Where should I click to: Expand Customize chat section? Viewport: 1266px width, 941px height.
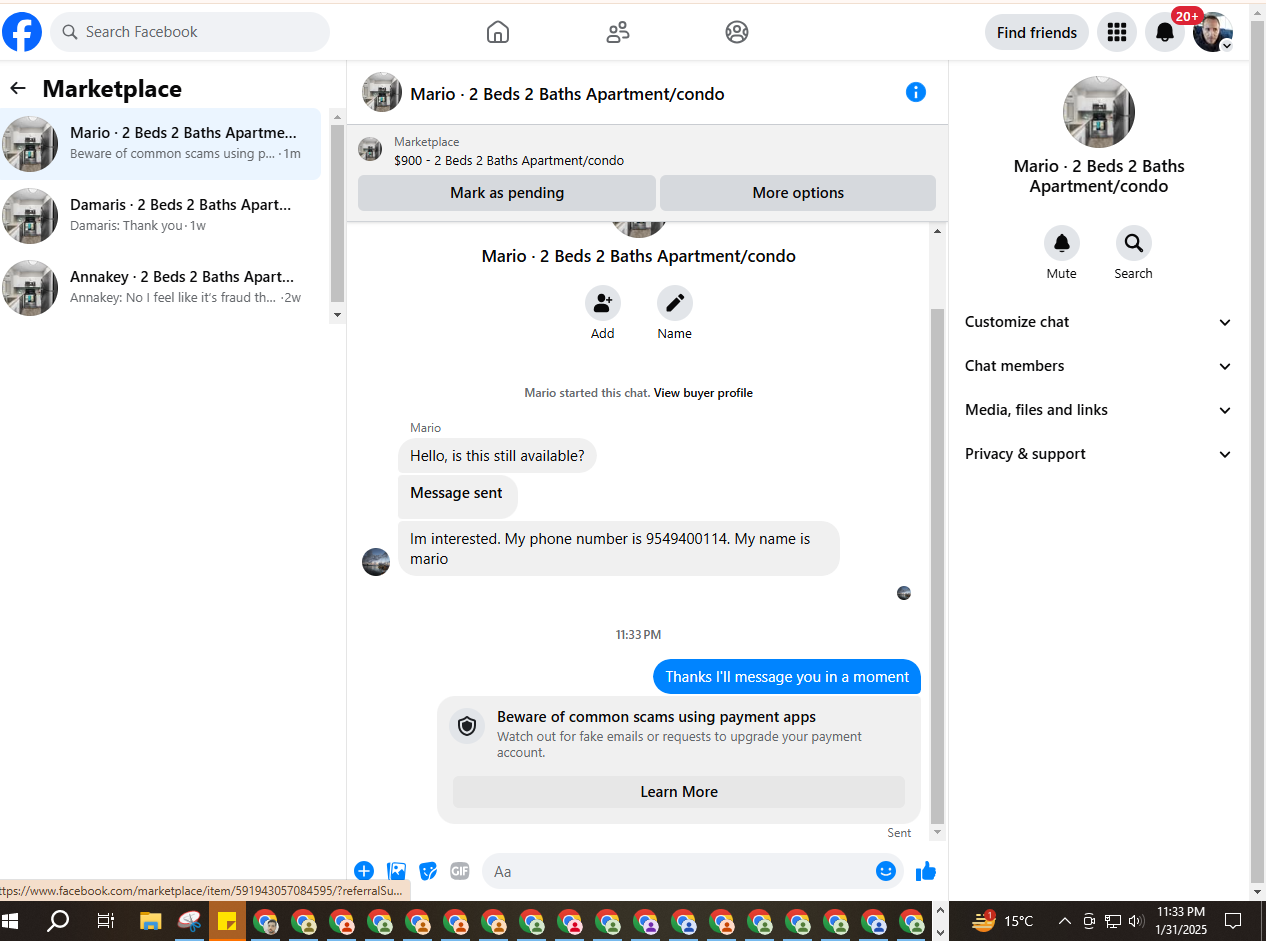click(1098, 322)
